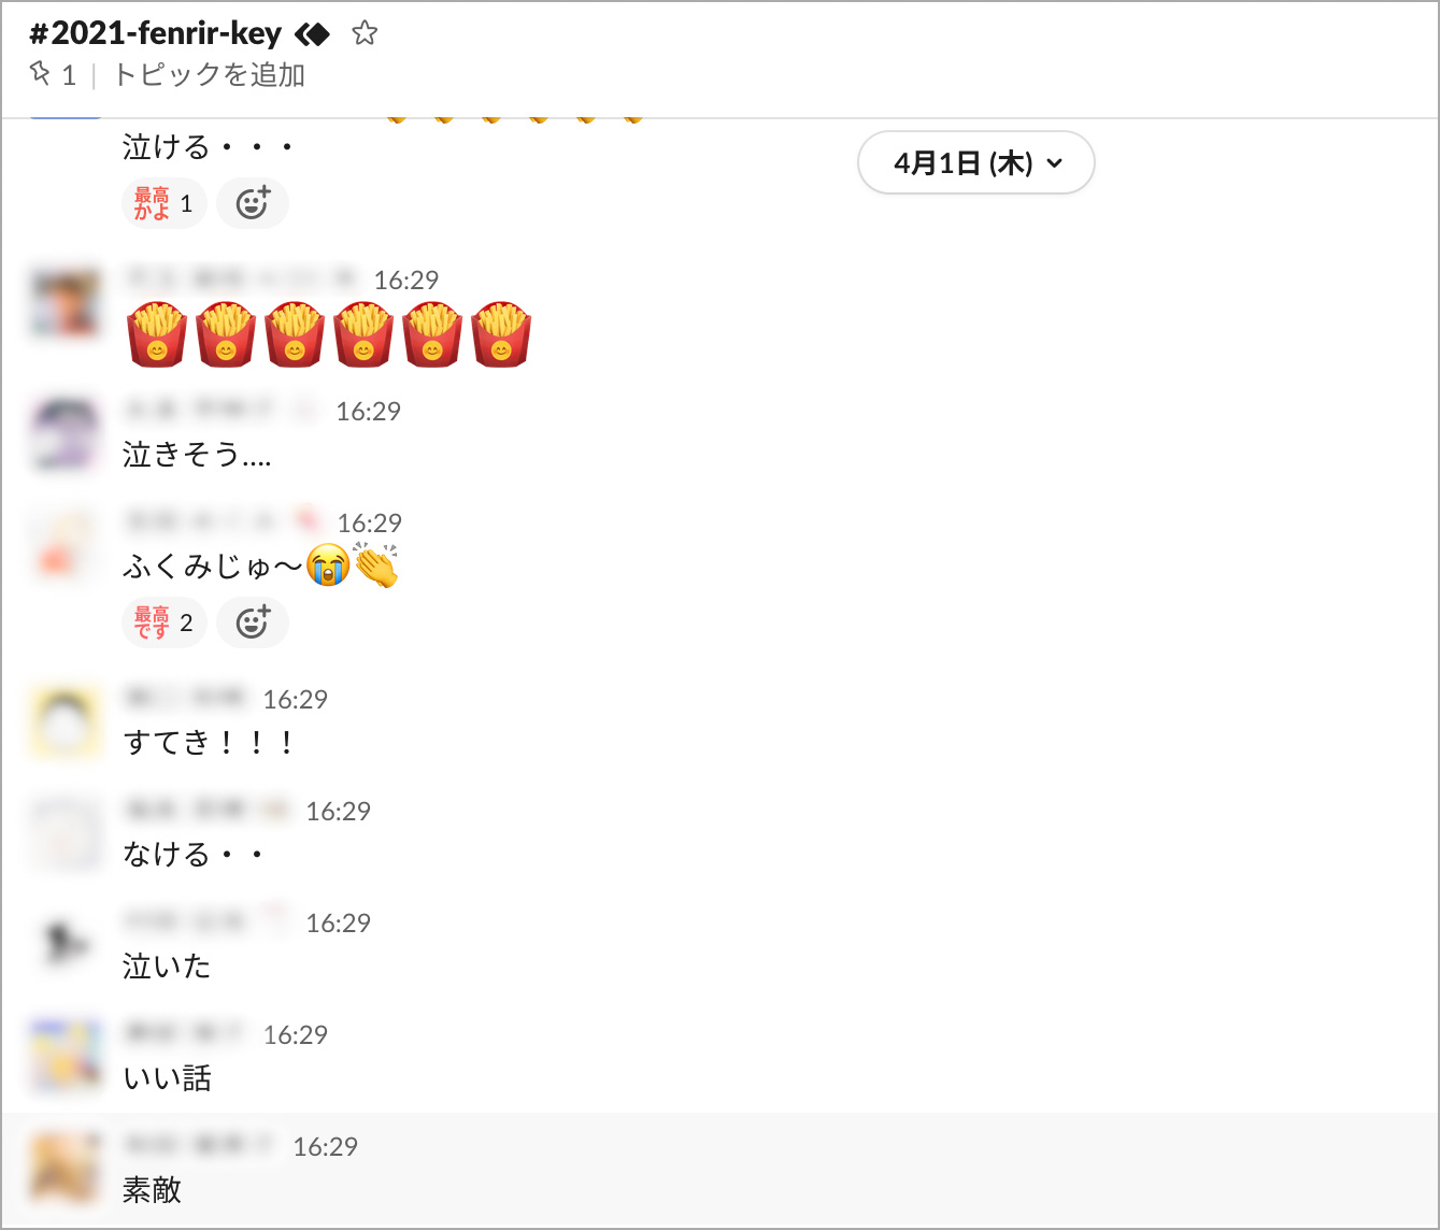Open profile picture next to すてき！！！

65,722
